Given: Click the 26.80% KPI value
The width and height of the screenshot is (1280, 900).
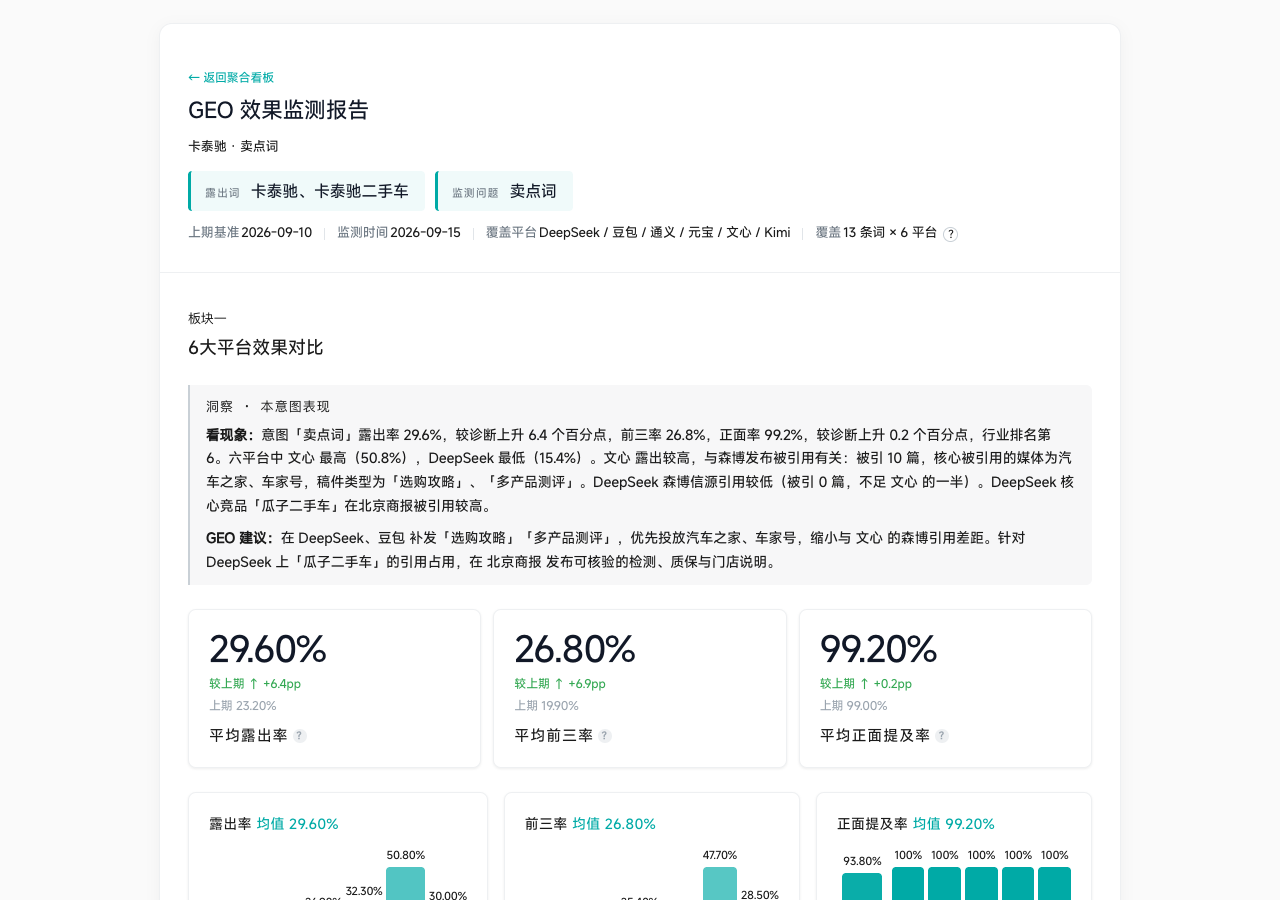Looking at the screenshot, I should (575, 649).
